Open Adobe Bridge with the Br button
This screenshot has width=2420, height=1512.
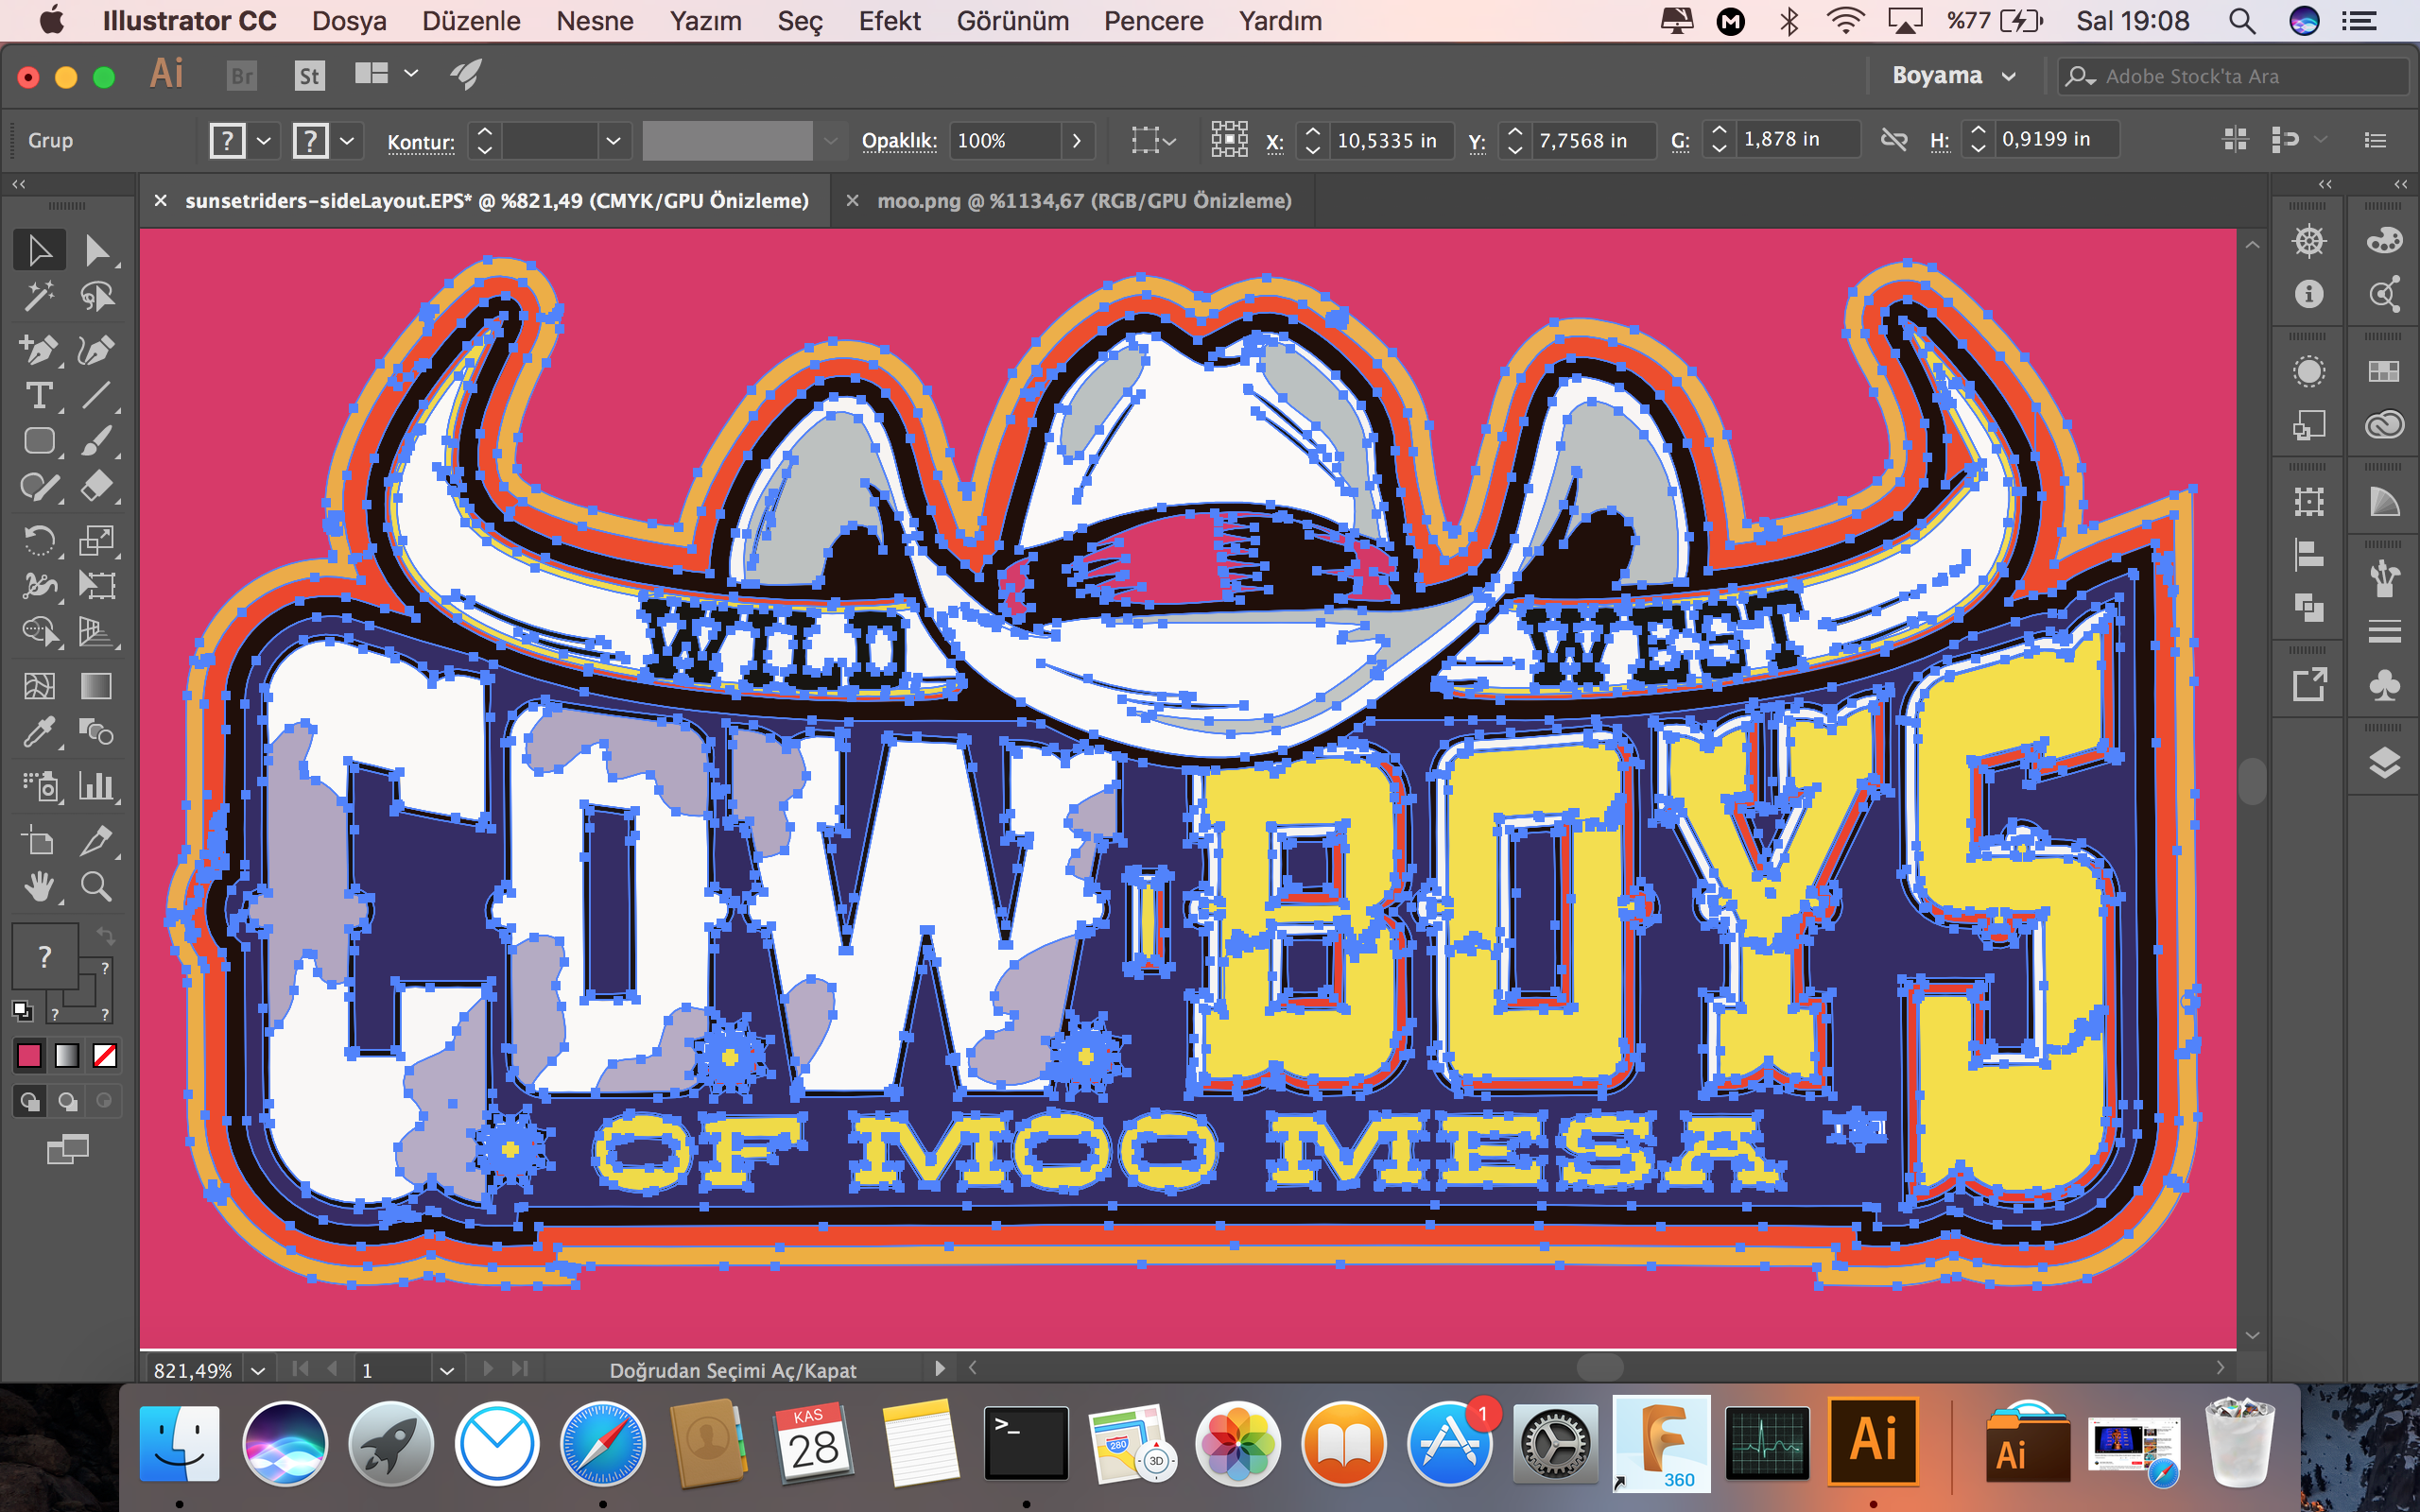point(242,76)
